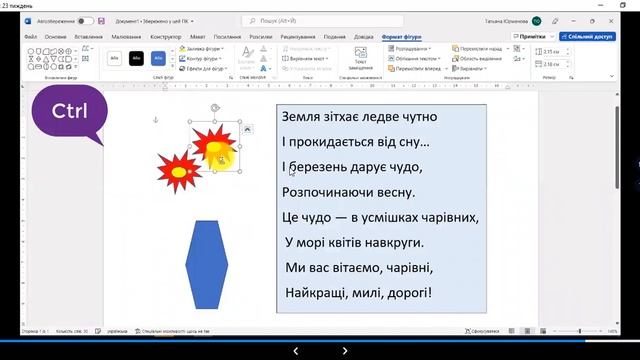Viewport: 640px width, 360px height.
Task: Click the Текст заміщення button
Action: click(x=361, y=58)
